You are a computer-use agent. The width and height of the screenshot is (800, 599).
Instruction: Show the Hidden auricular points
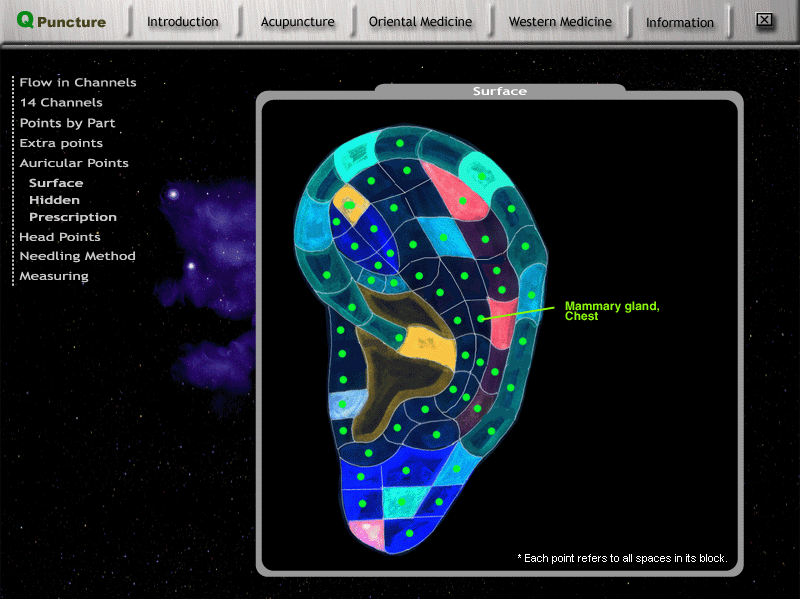coord(54,200)
